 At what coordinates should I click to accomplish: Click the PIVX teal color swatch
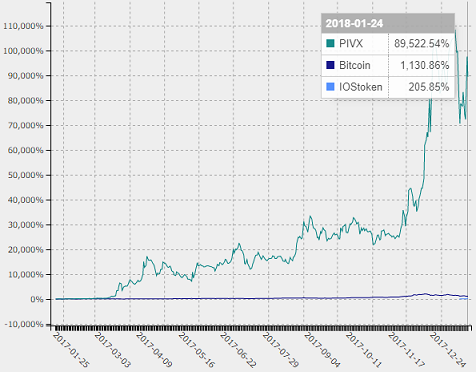coord(330,43)
